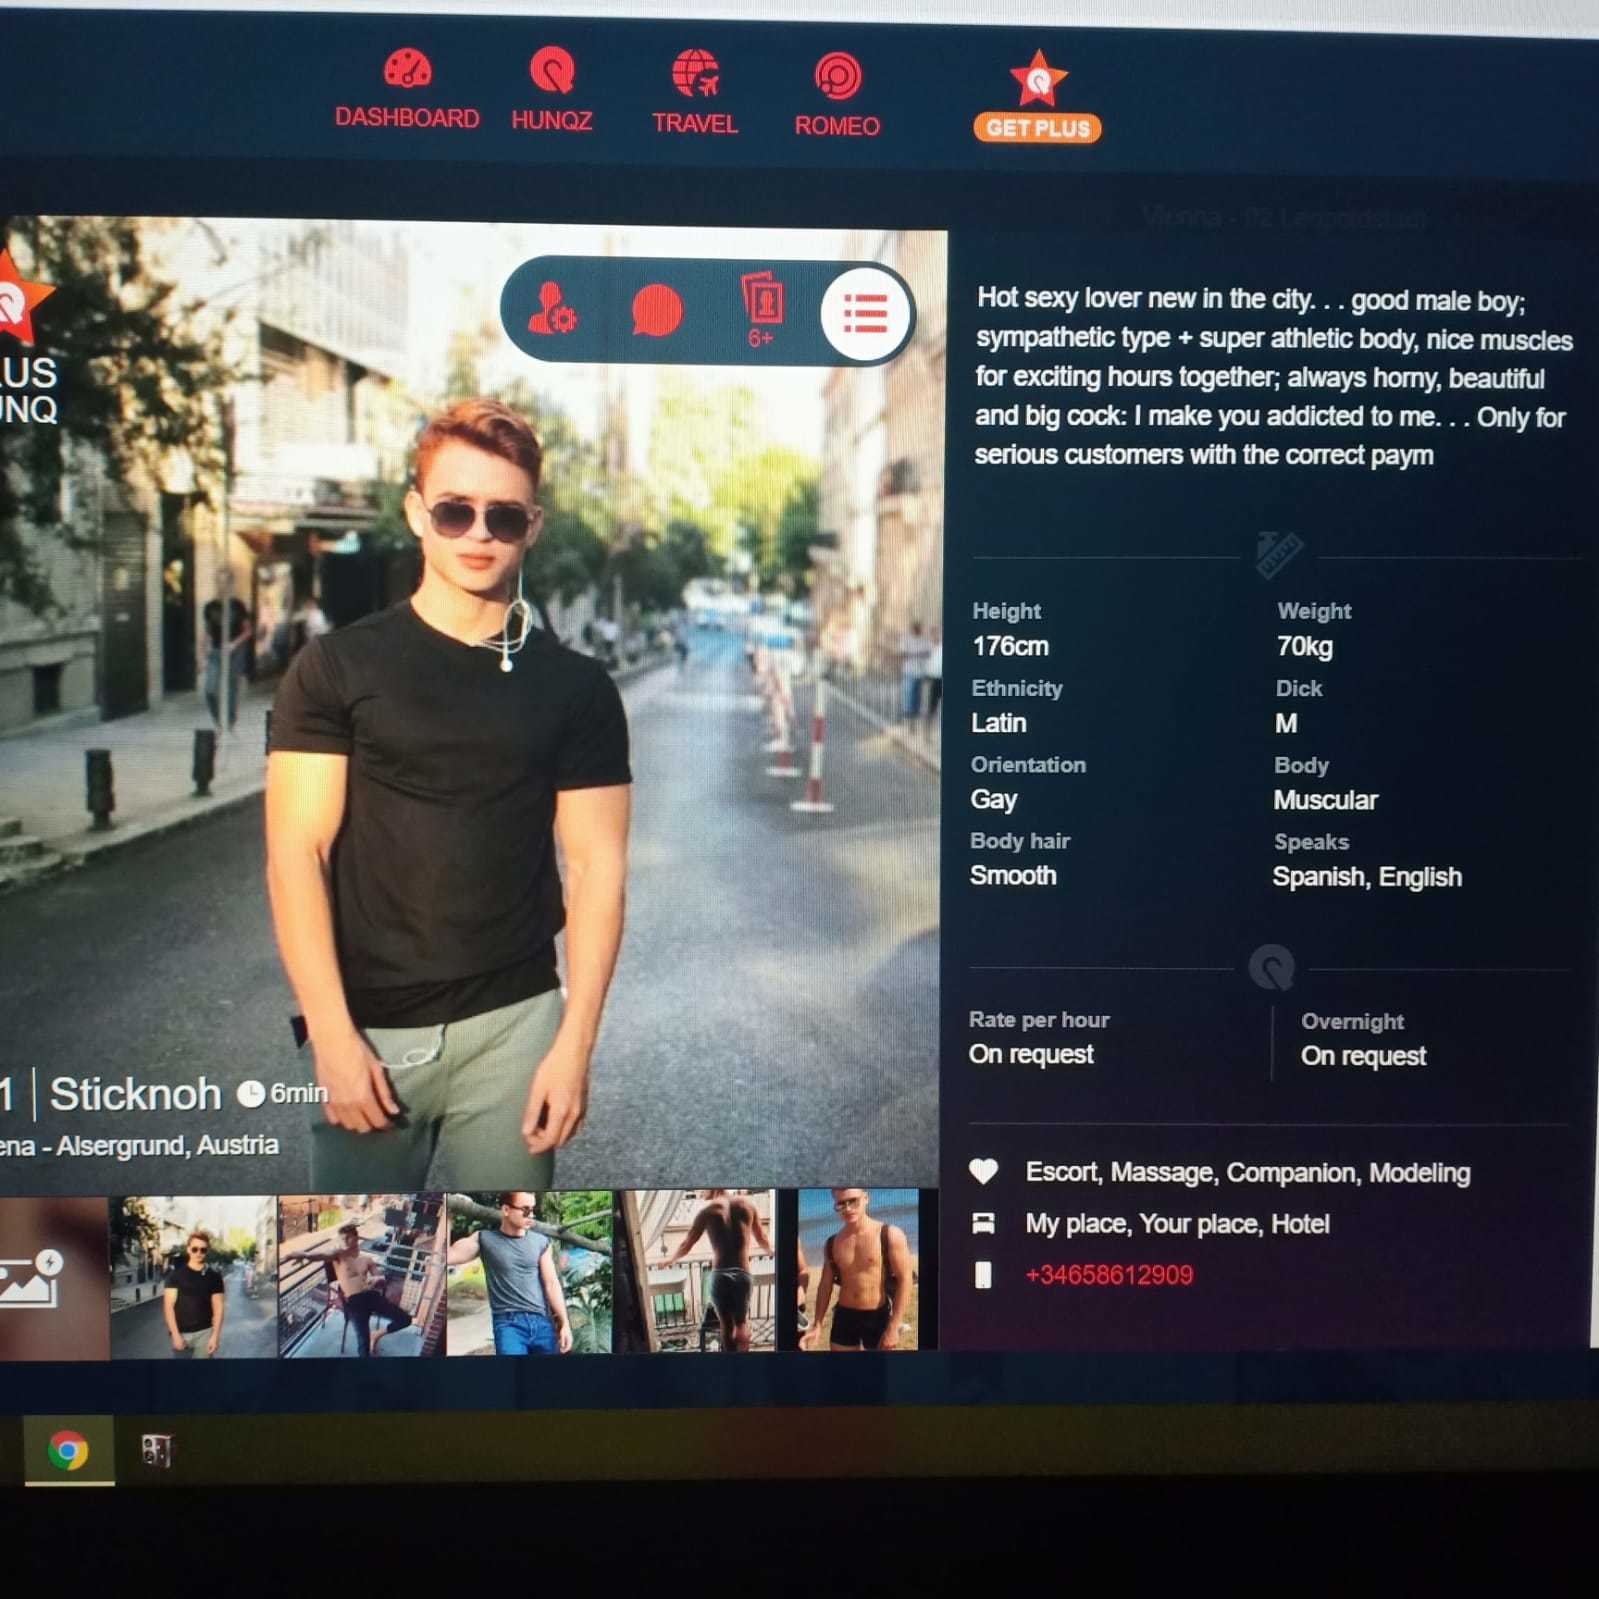Select the Romeo radar icon

pos(837,77)
